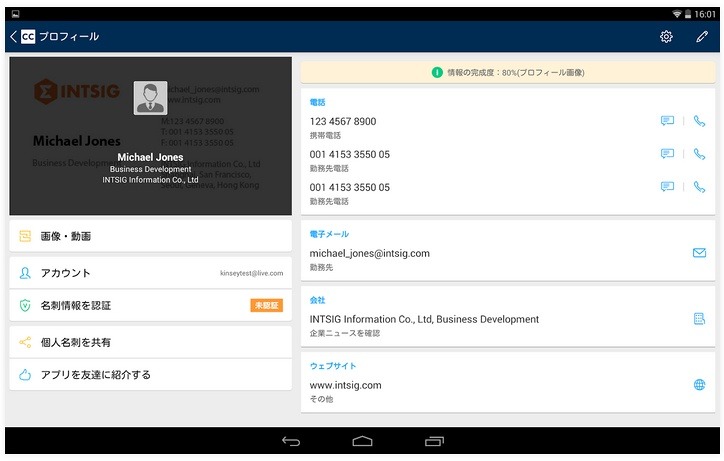The image size is (724, 461).
Task: Tap the shield icon for 名刺情報を認証
Action: (x=25, y=305)
